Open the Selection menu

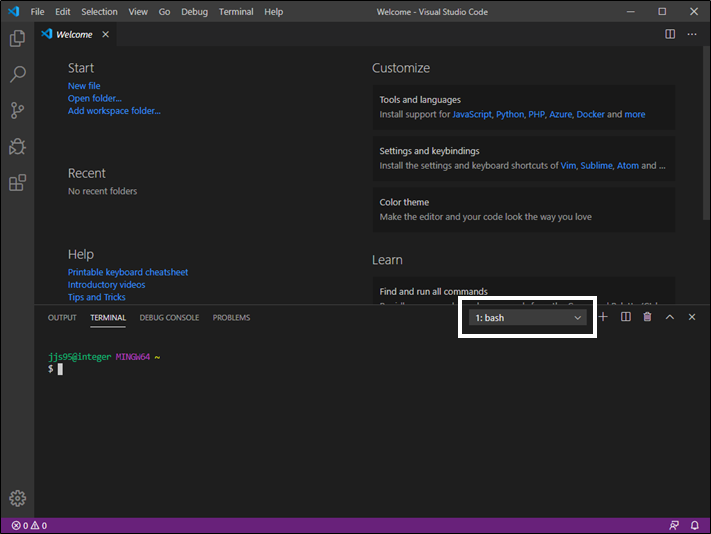coord(99,12)
